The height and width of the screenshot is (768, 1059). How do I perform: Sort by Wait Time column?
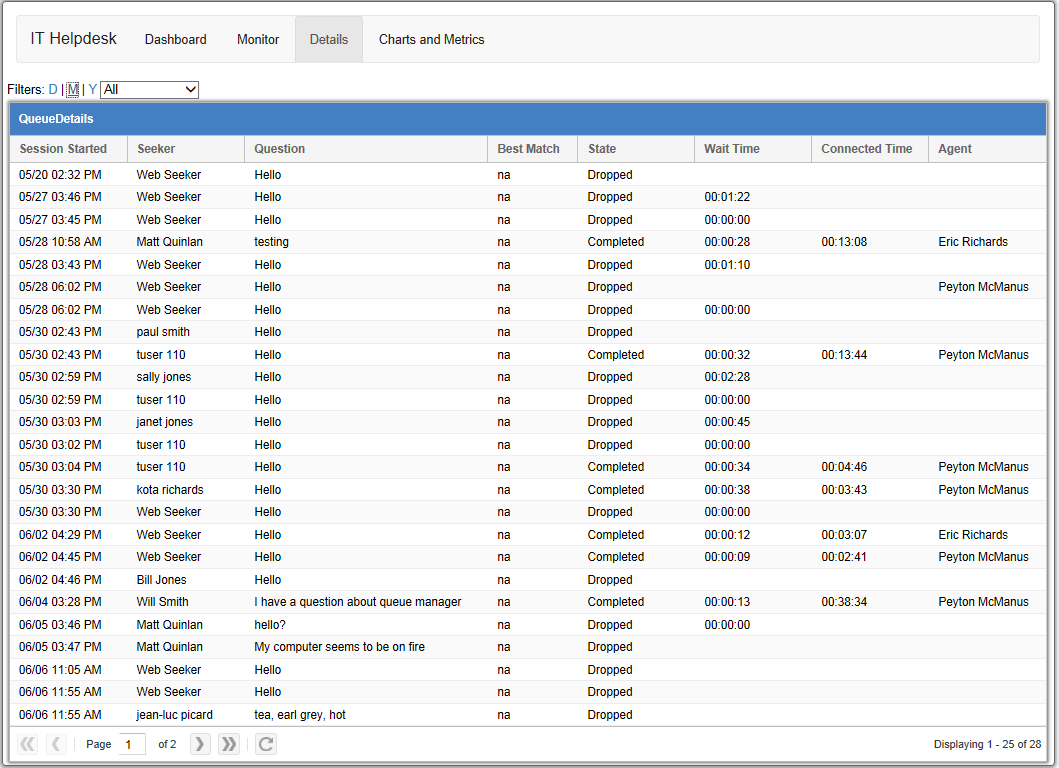752,149
